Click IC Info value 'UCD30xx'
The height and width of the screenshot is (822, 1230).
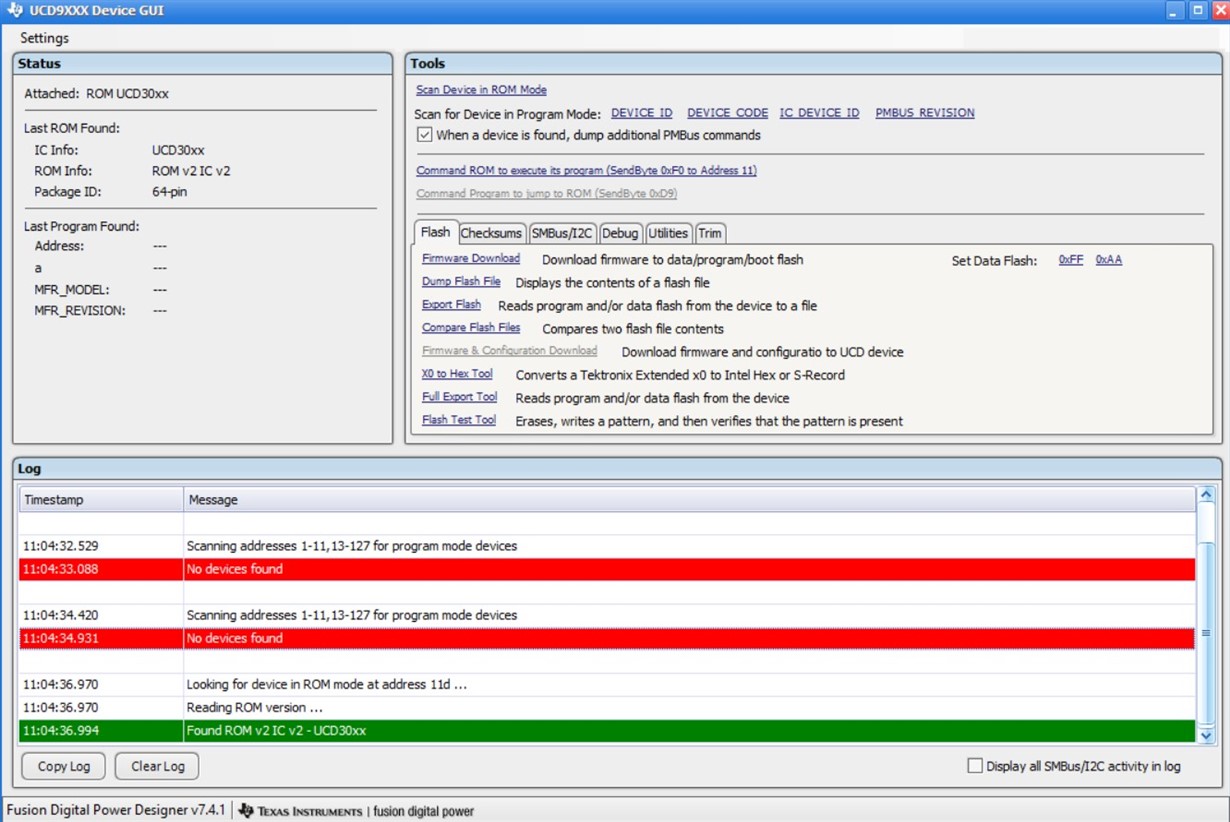pos(178,150)
